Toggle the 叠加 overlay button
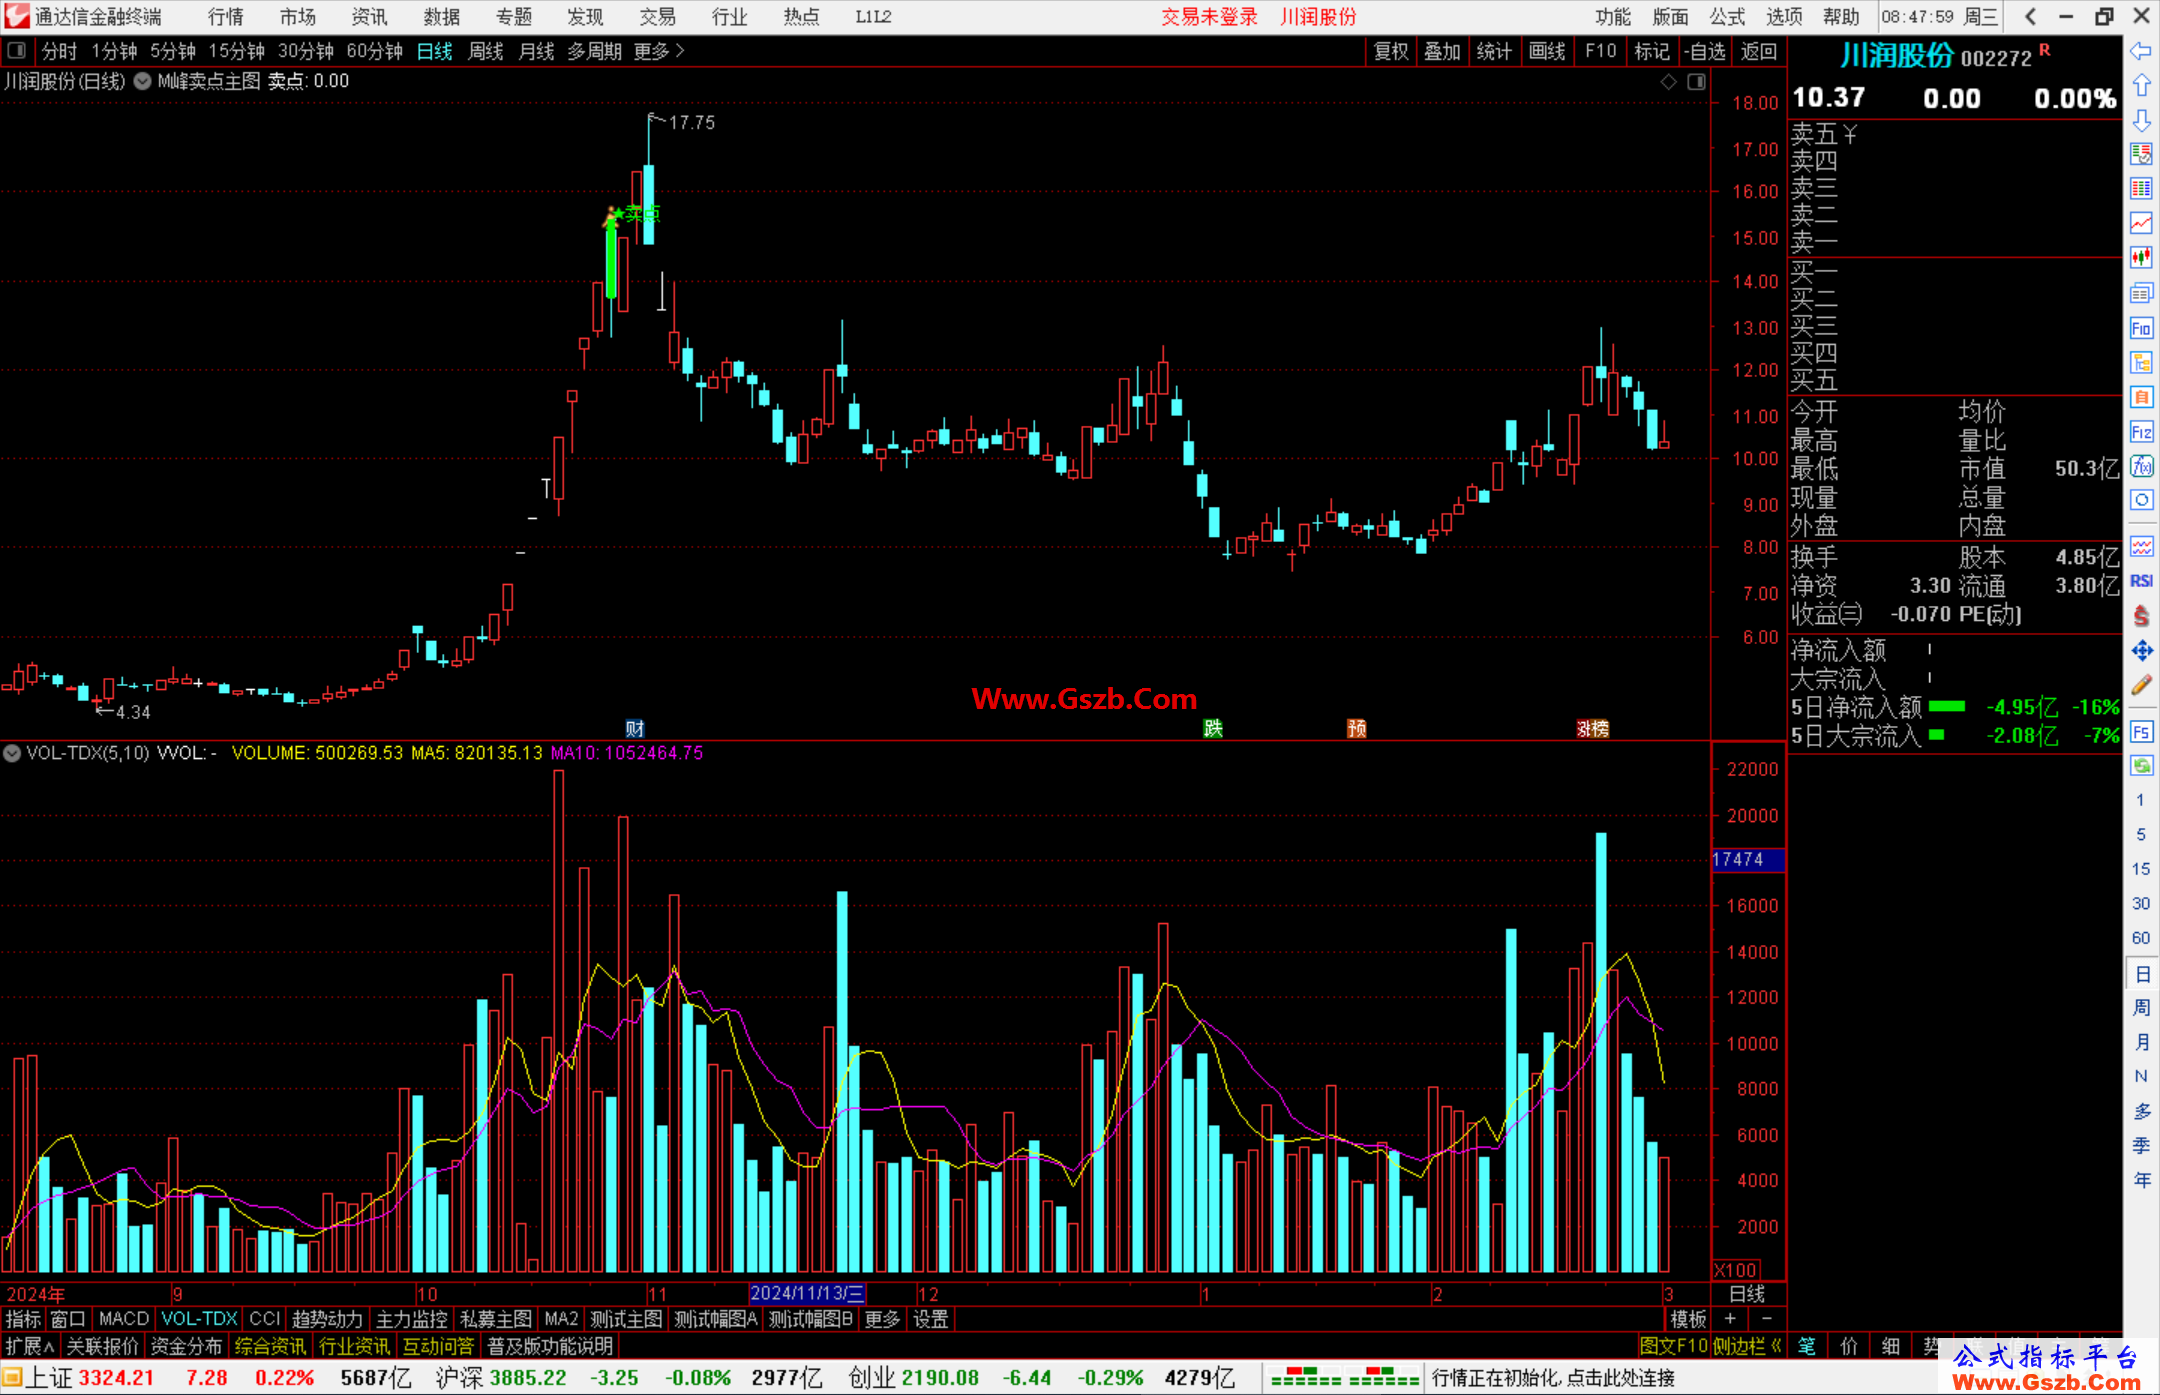The image size is (2160, 1395). pos(1442,51)
